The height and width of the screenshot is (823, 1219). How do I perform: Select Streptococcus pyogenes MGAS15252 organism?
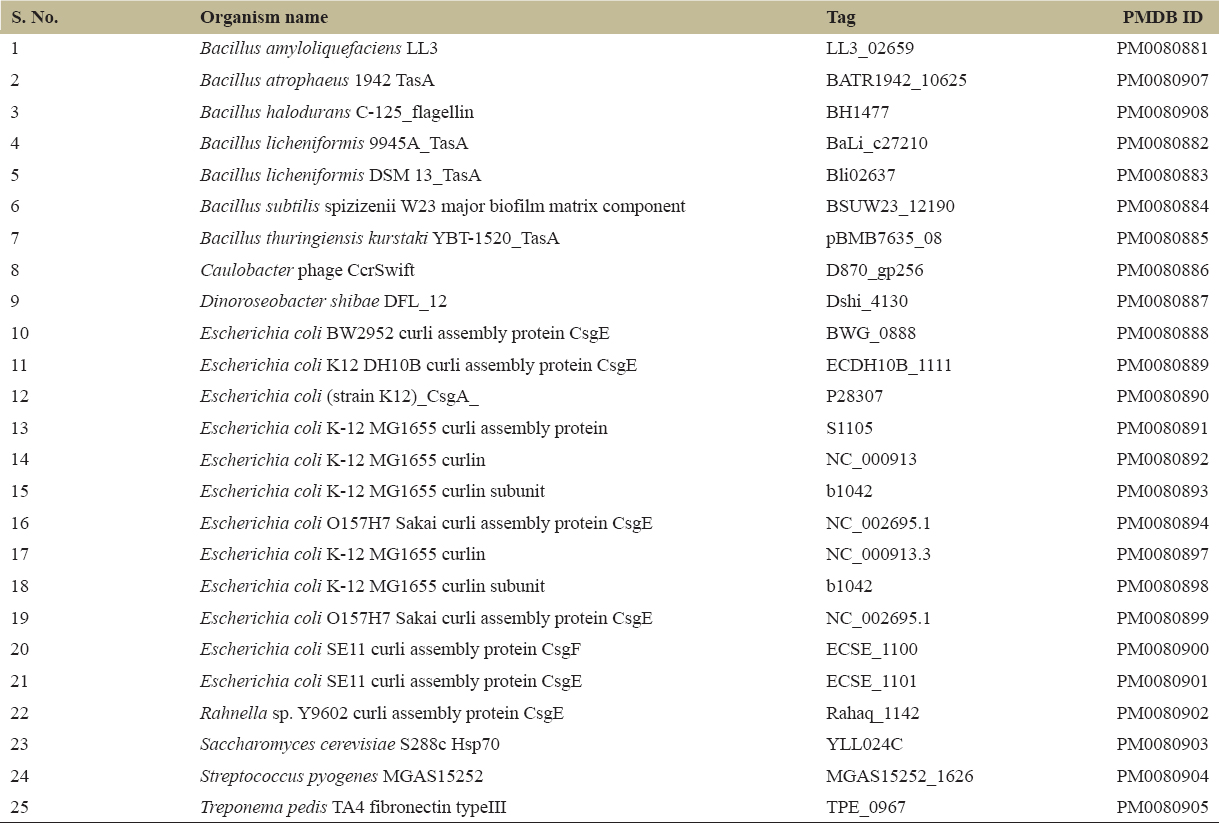326,776
